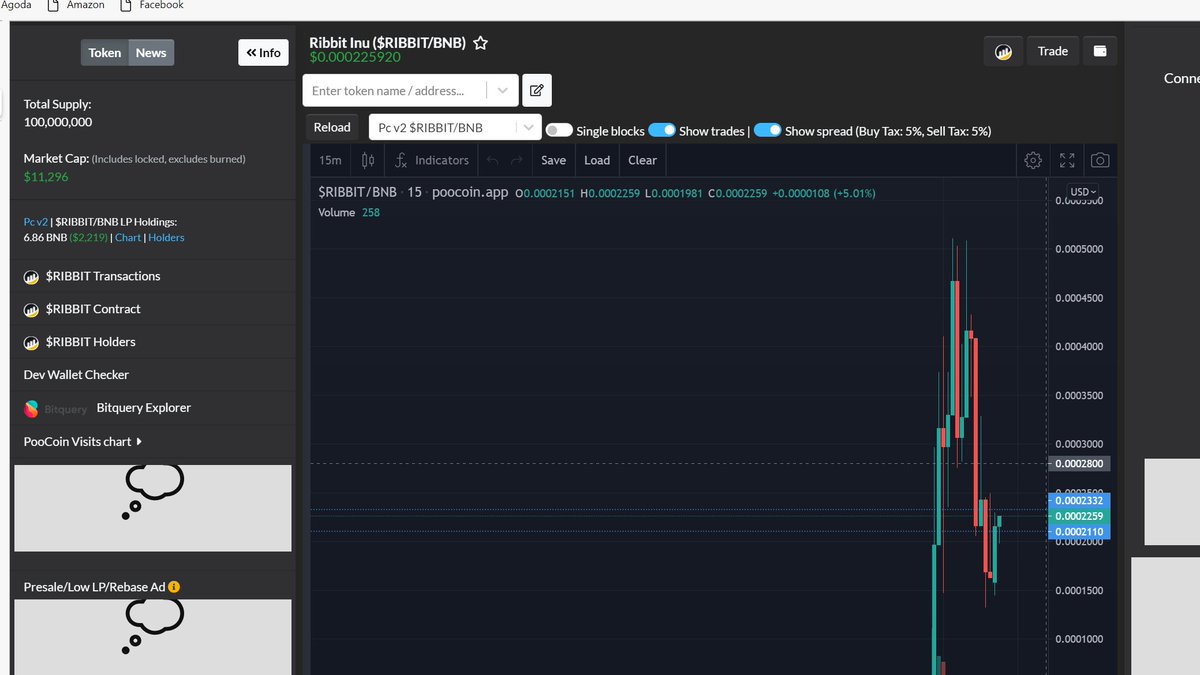Favorite Ribbit Inu with the star icon

point(480,43)
